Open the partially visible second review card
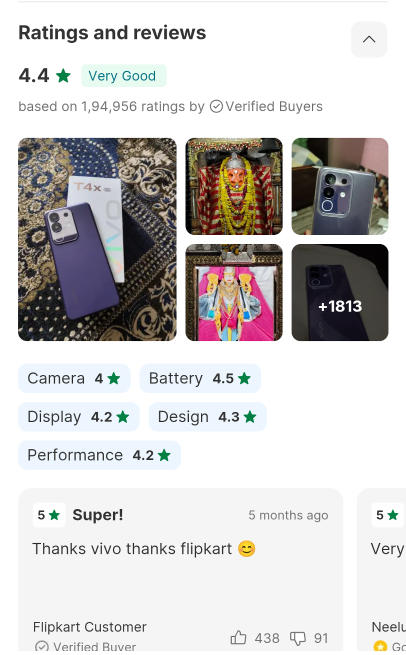This screenshot has height=655, width=406. pyautogui.click(x=381, y=571)
